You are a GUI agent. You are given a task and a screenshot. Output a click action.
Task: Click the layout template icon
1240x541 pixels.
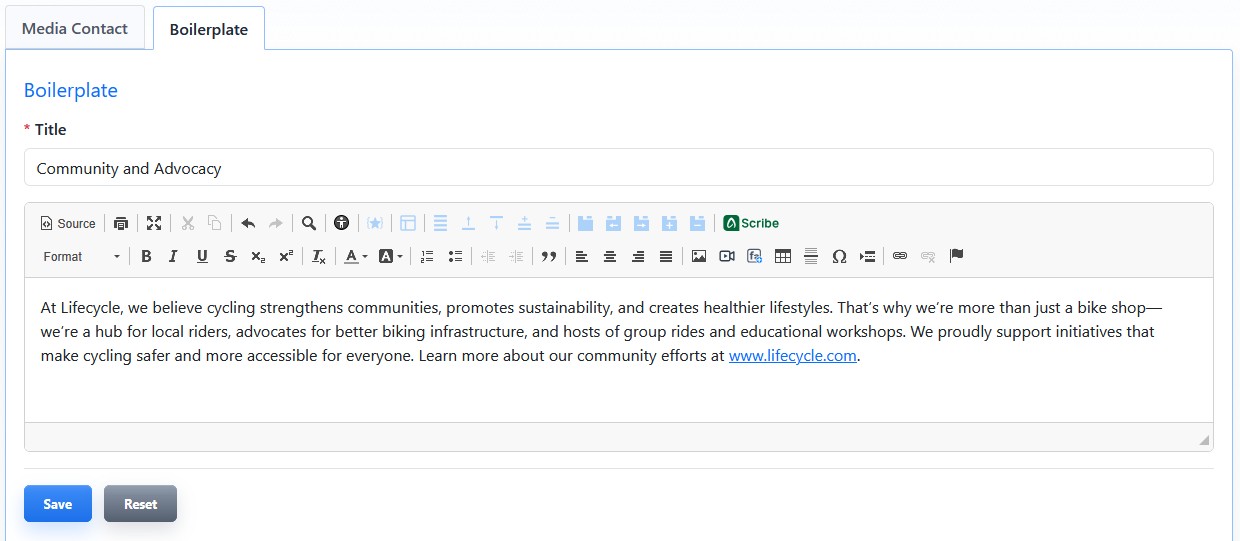[x=408, y=223]
